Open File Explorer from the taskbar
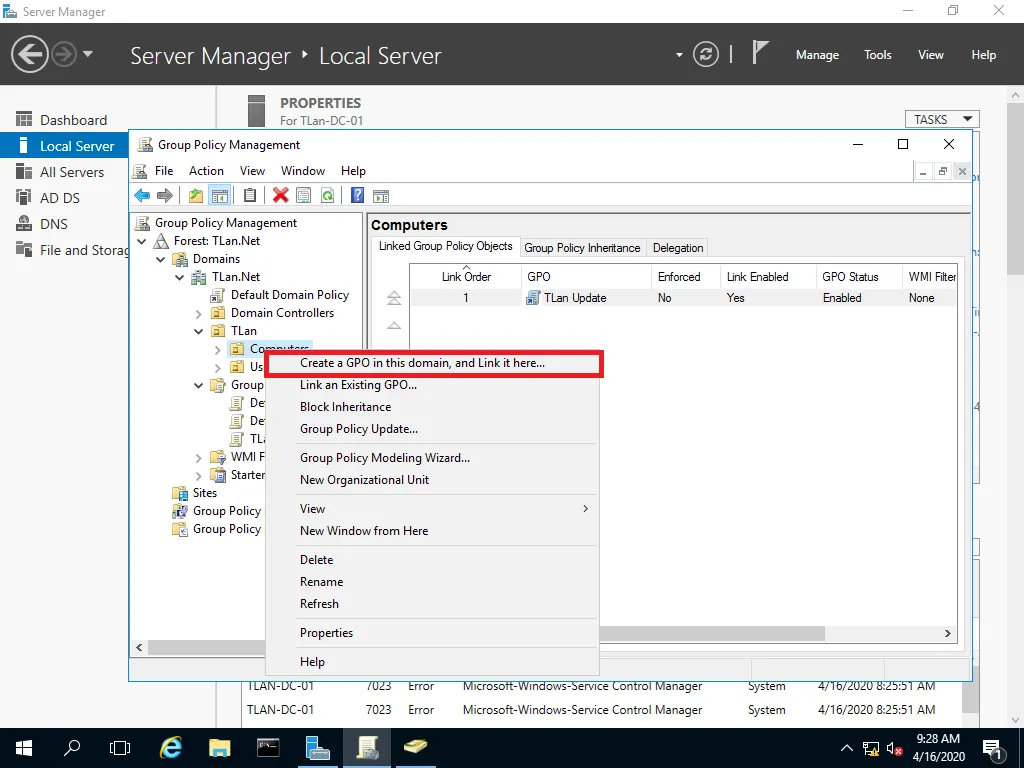1024x768 pixels. (x=219, y=748)
